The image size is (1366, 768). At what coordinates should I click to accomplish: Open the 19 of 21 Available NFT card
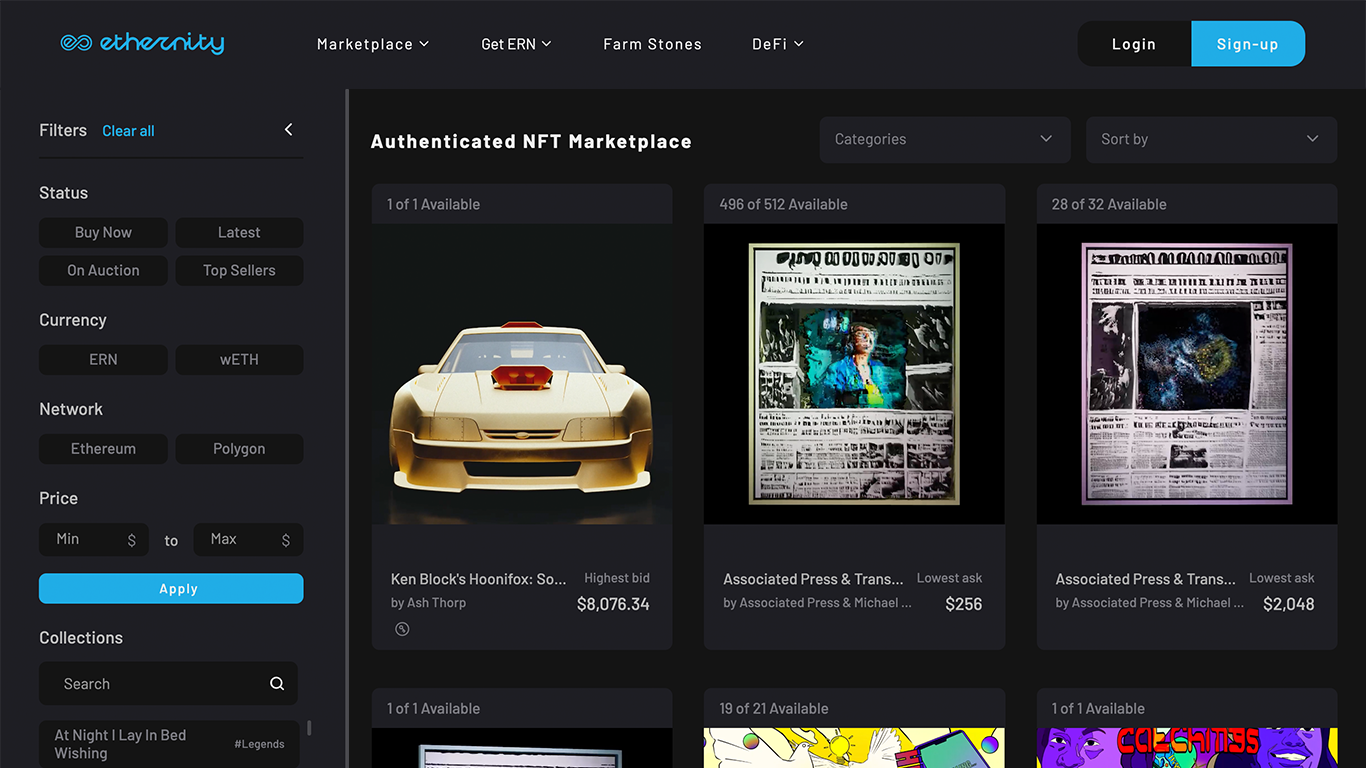(854, 728)
